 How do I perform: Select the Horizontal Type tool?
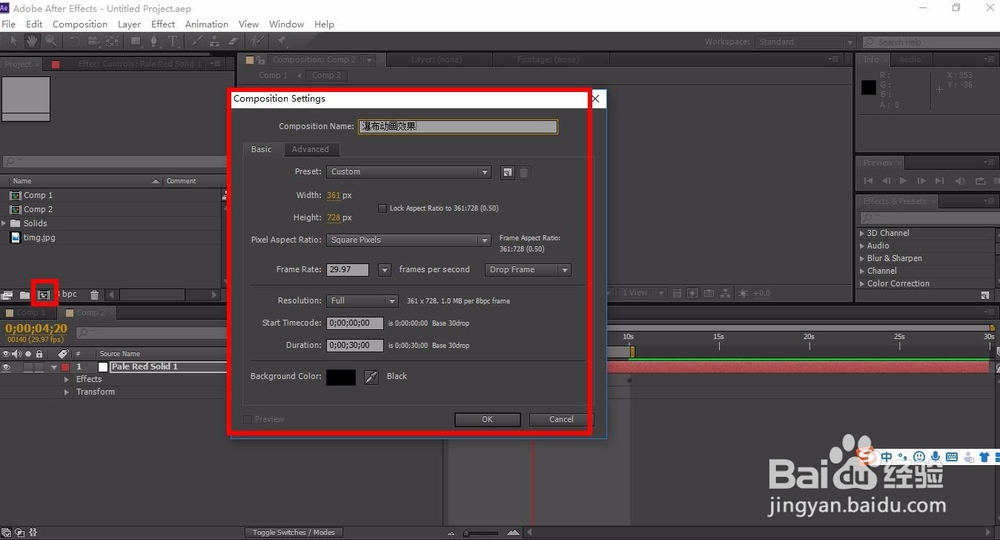pyautogui.click(x=173, y=41)
